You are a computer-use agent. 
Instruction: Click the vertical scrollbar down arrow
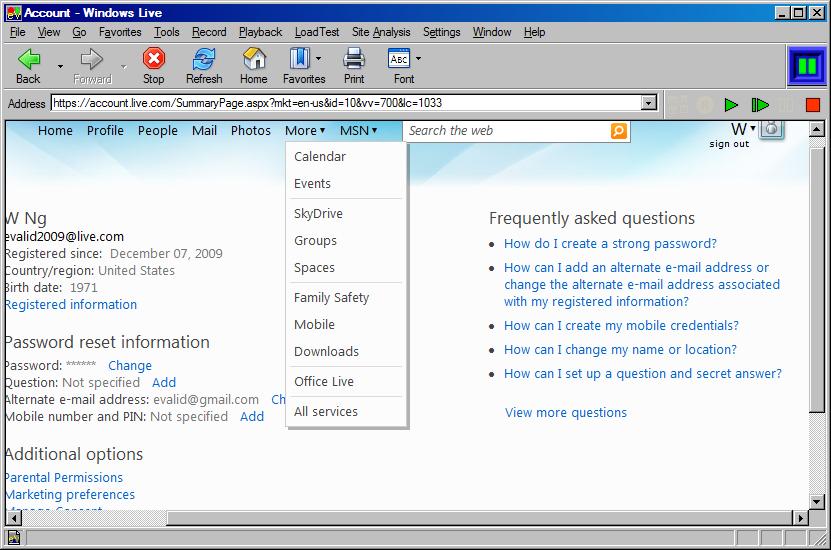(817, 501)
